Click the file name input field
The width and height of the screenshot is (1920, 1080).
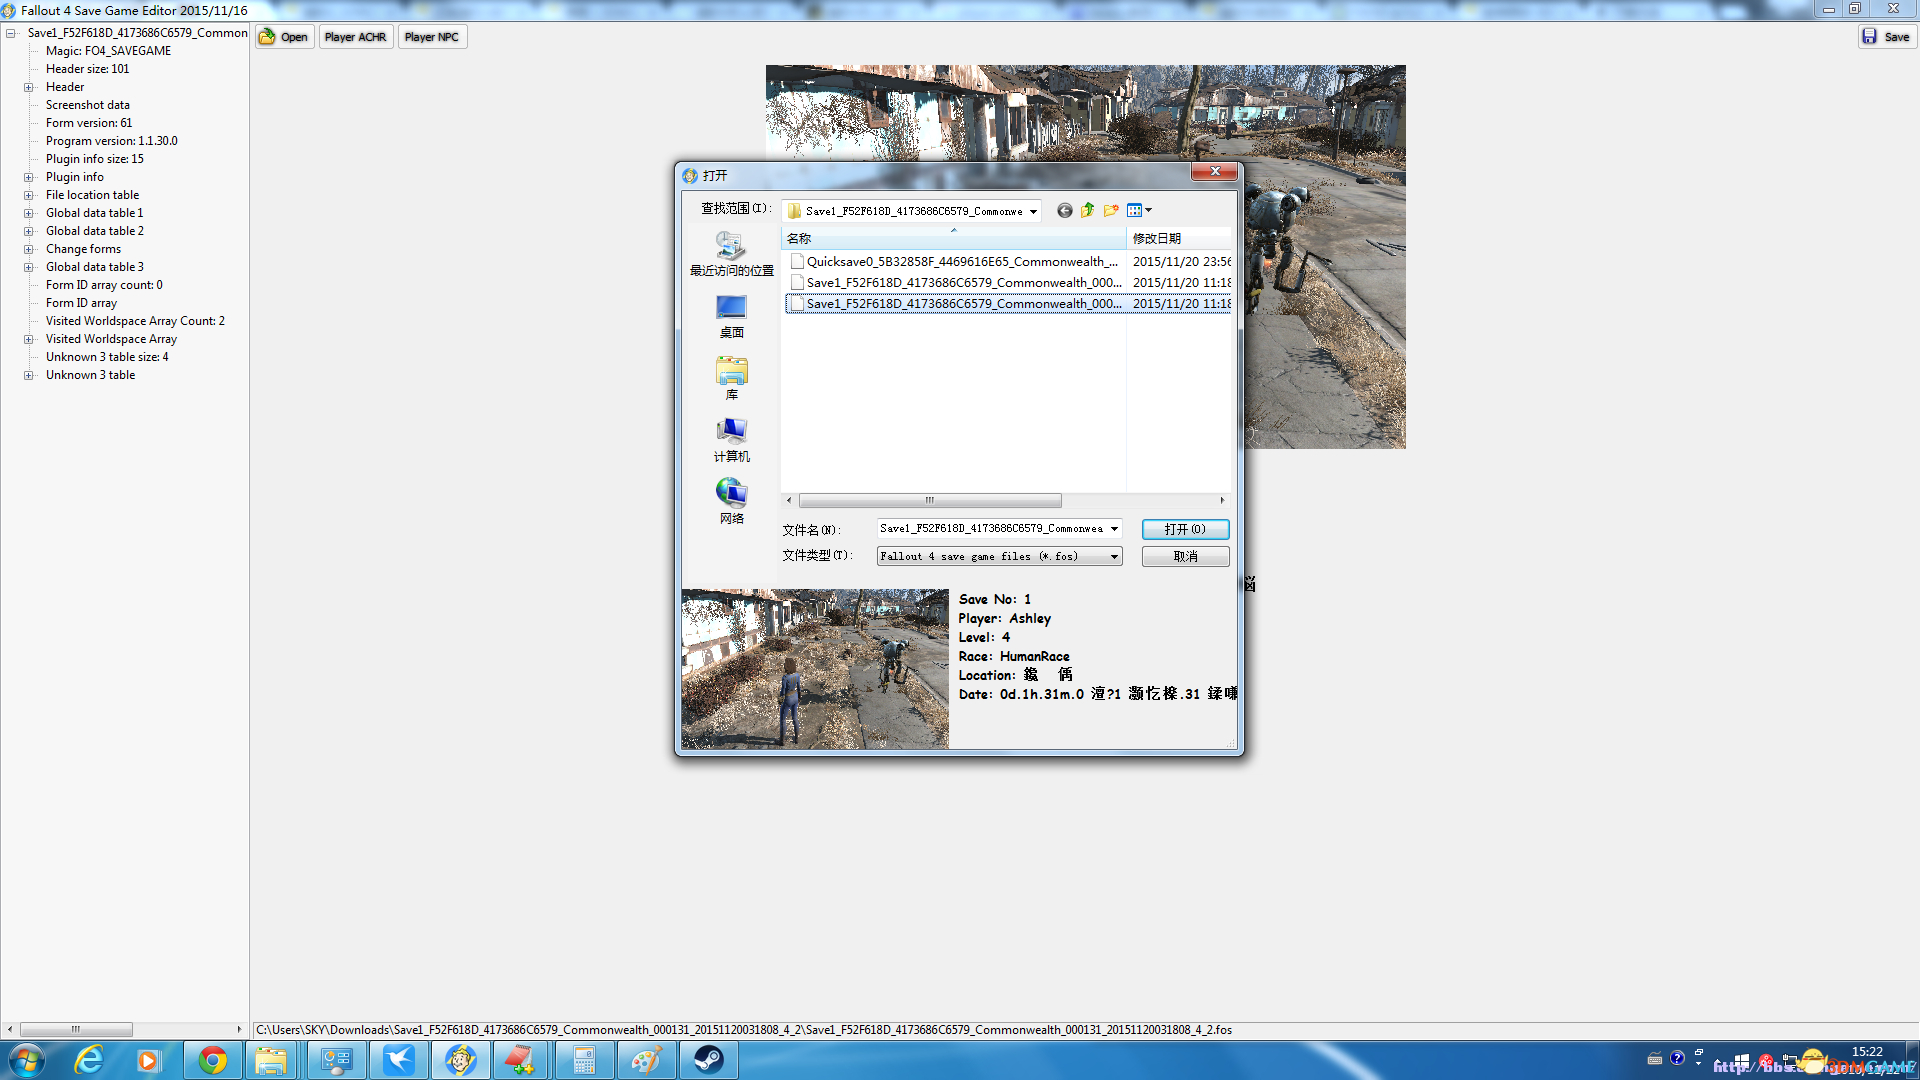[991, 529]
